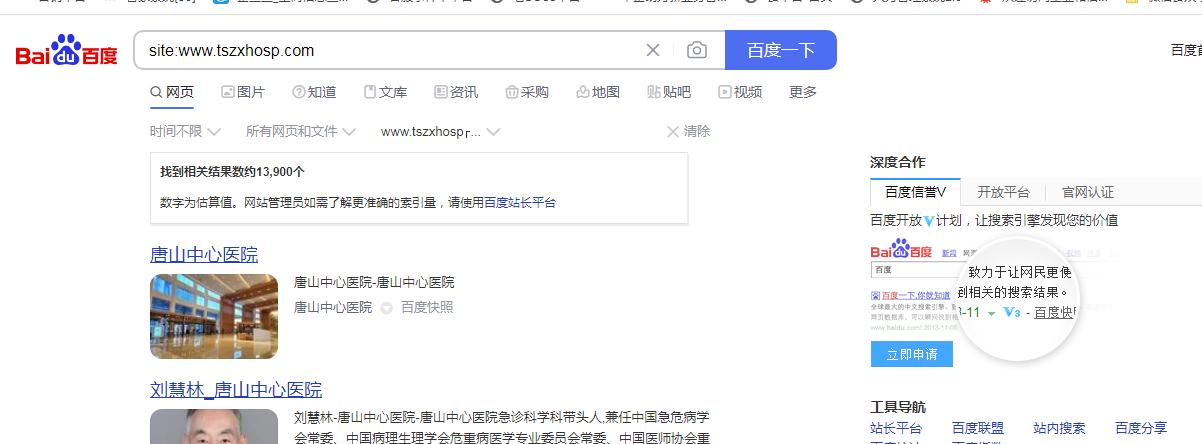Expand the 时间不限 filter dropdown
This screenshot has width=1202, height=444.
(x=184, y=131)
